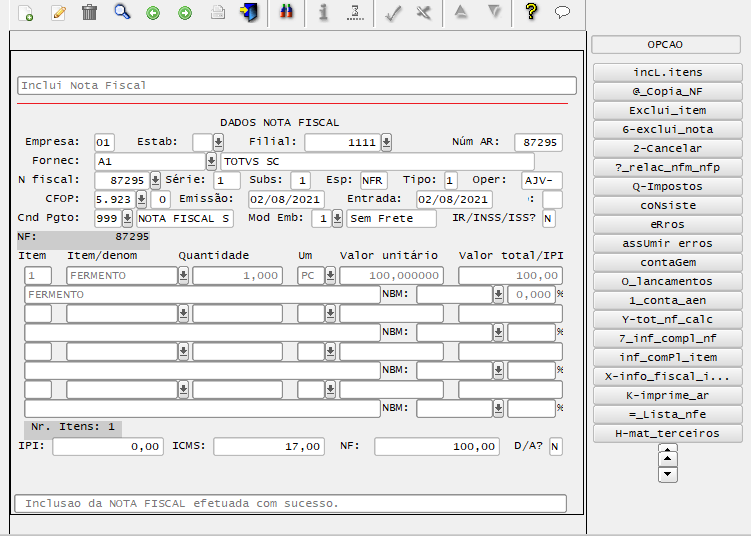Click the 1_conta_aen option

coord(668,300)
